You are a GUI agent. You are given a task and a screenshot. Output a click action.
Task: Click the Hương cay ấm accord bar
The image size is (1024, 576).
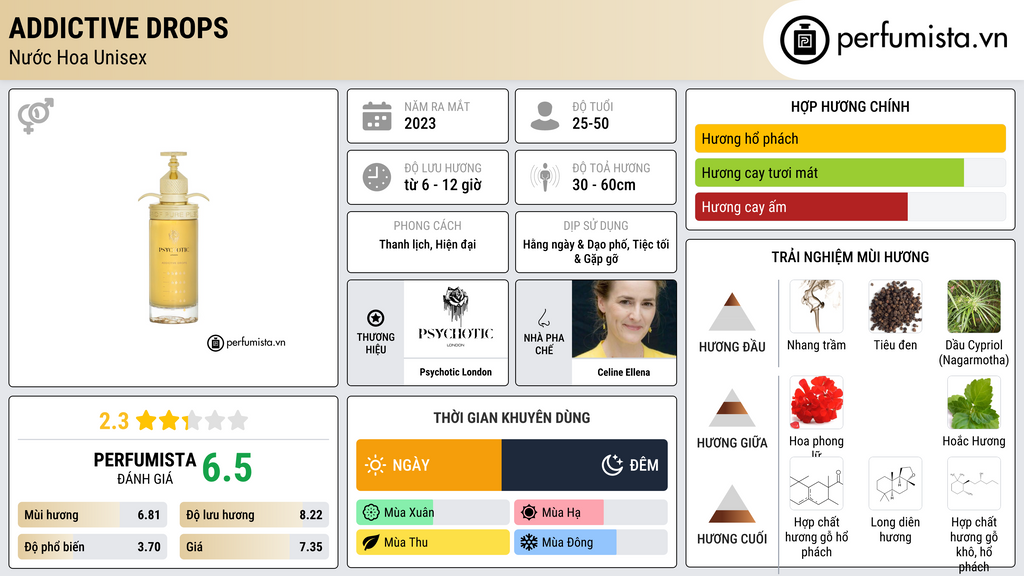[850, 206]
